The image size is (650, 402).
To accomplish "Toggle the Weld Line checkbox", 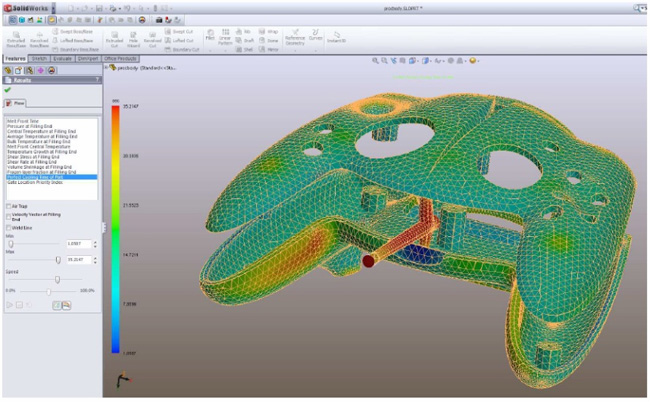I will [9, 228].
